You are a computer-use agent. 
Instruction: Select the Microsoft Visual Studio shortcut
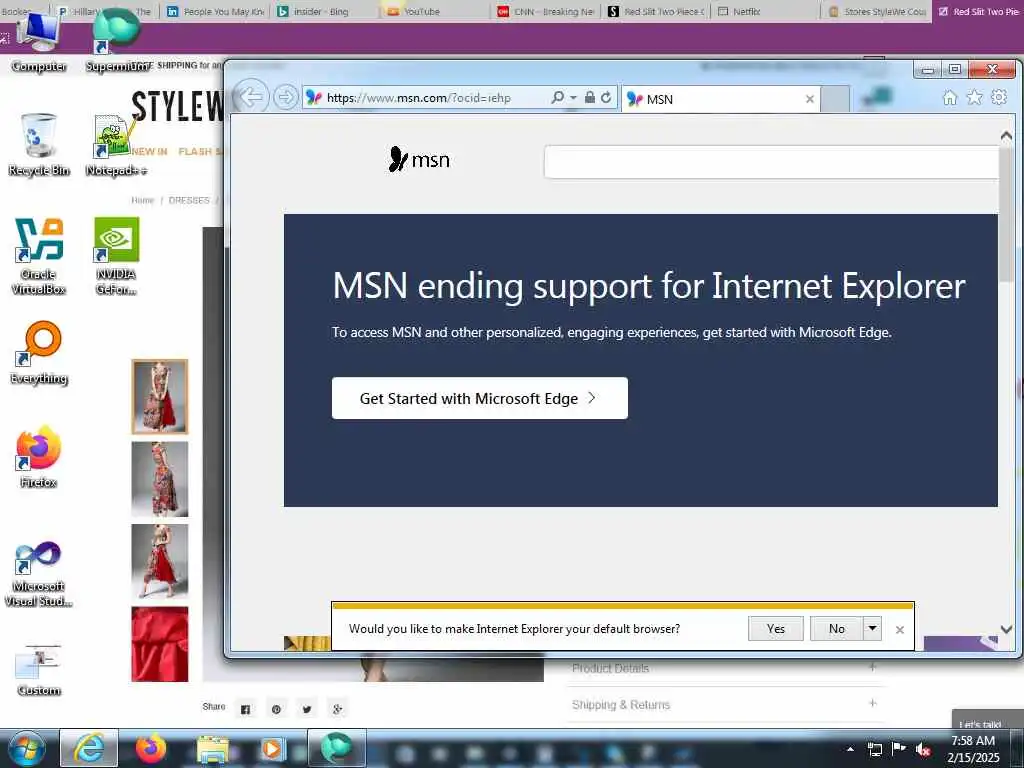[x=39, y=573]
